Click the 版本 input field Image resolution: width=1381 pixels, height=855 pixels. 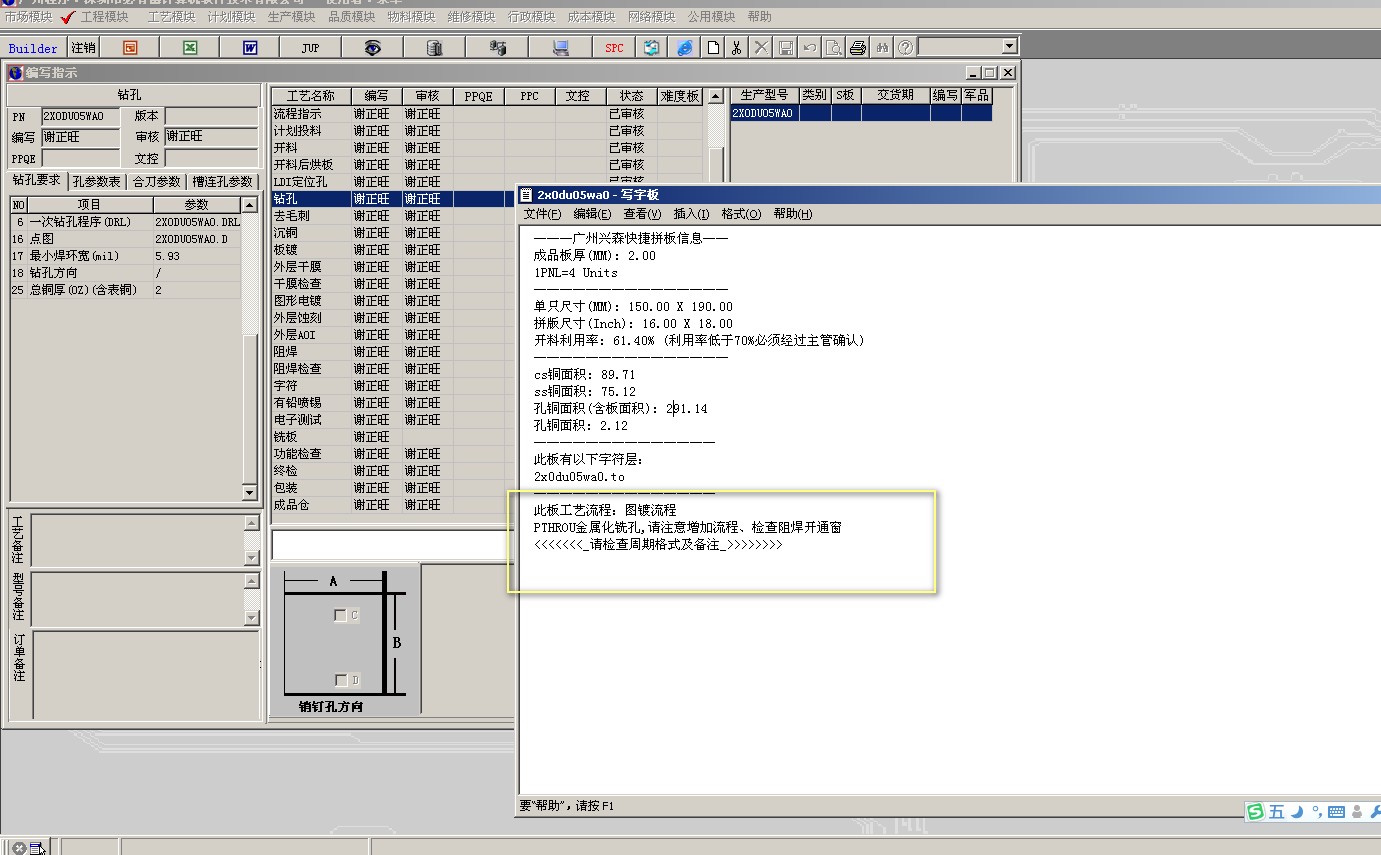point(211,116)
